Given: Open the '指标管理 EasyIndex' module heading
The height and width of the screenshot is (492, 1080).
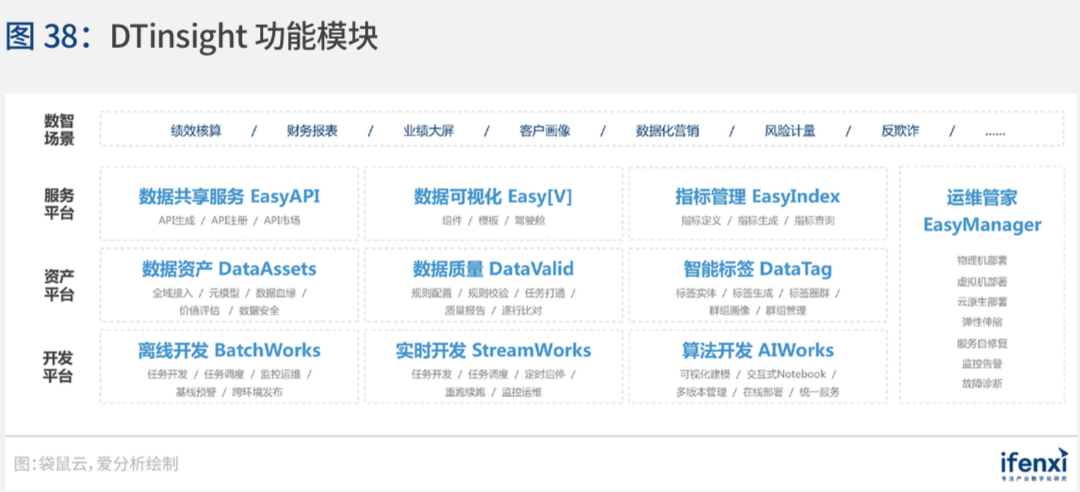Looking at the screenshot, I should 758,196.
